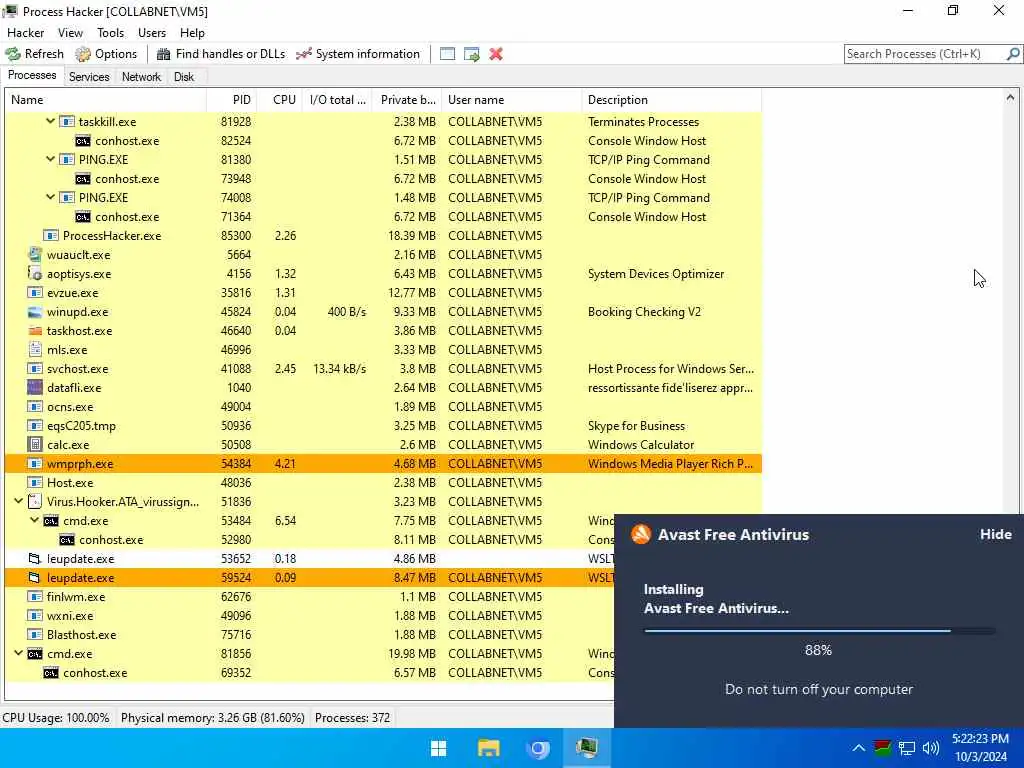Hide the Avast Free Antivirus popup
The height and width of the screenshot is (768, 1024).
click(x=995, y=534)
